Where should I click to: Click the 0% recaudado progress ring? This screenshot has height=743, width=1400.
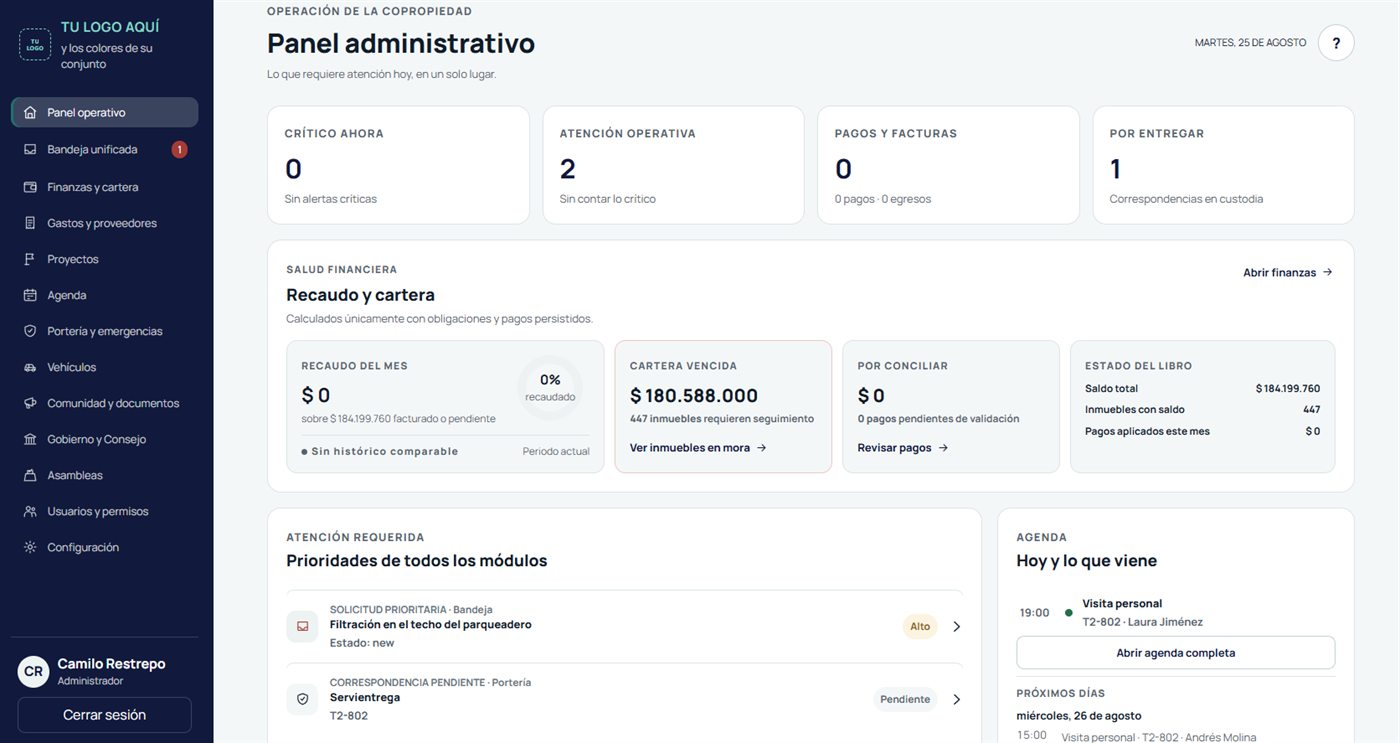pos(550,387)
